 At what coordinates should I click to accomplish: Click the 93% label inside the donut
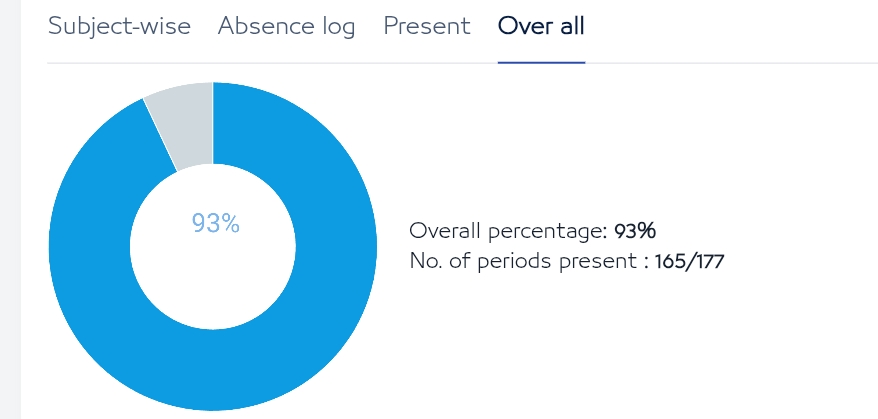pyautogui.click(x=215, y=224)
